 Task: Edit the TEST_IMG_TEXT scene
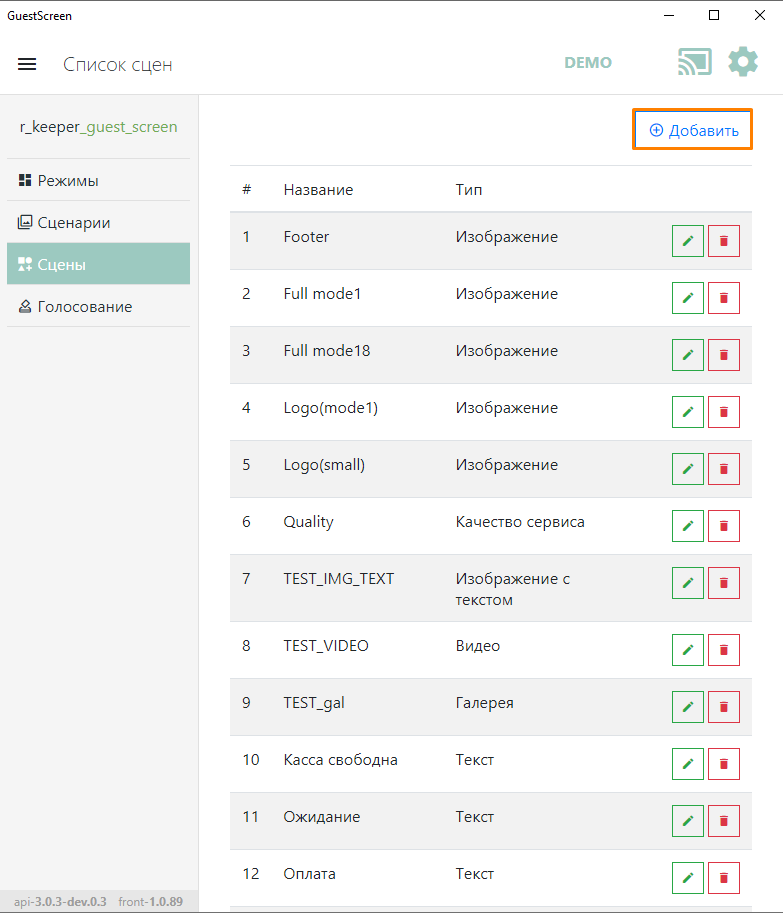[687, 583]
